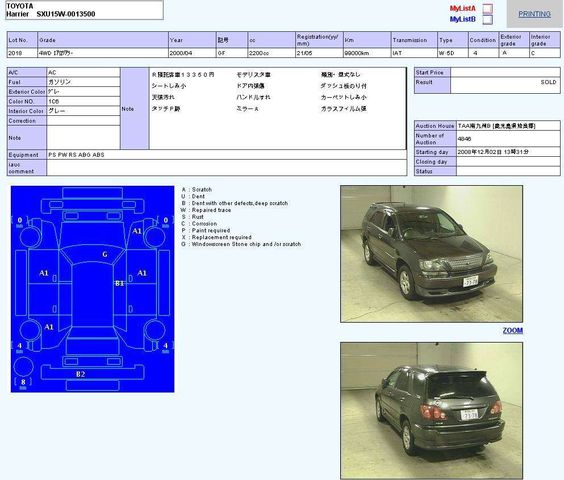Viewport: 564px width, 480px height.
Task: Select the SXU15W-0013500 chassis text
Action: (66, 14)
